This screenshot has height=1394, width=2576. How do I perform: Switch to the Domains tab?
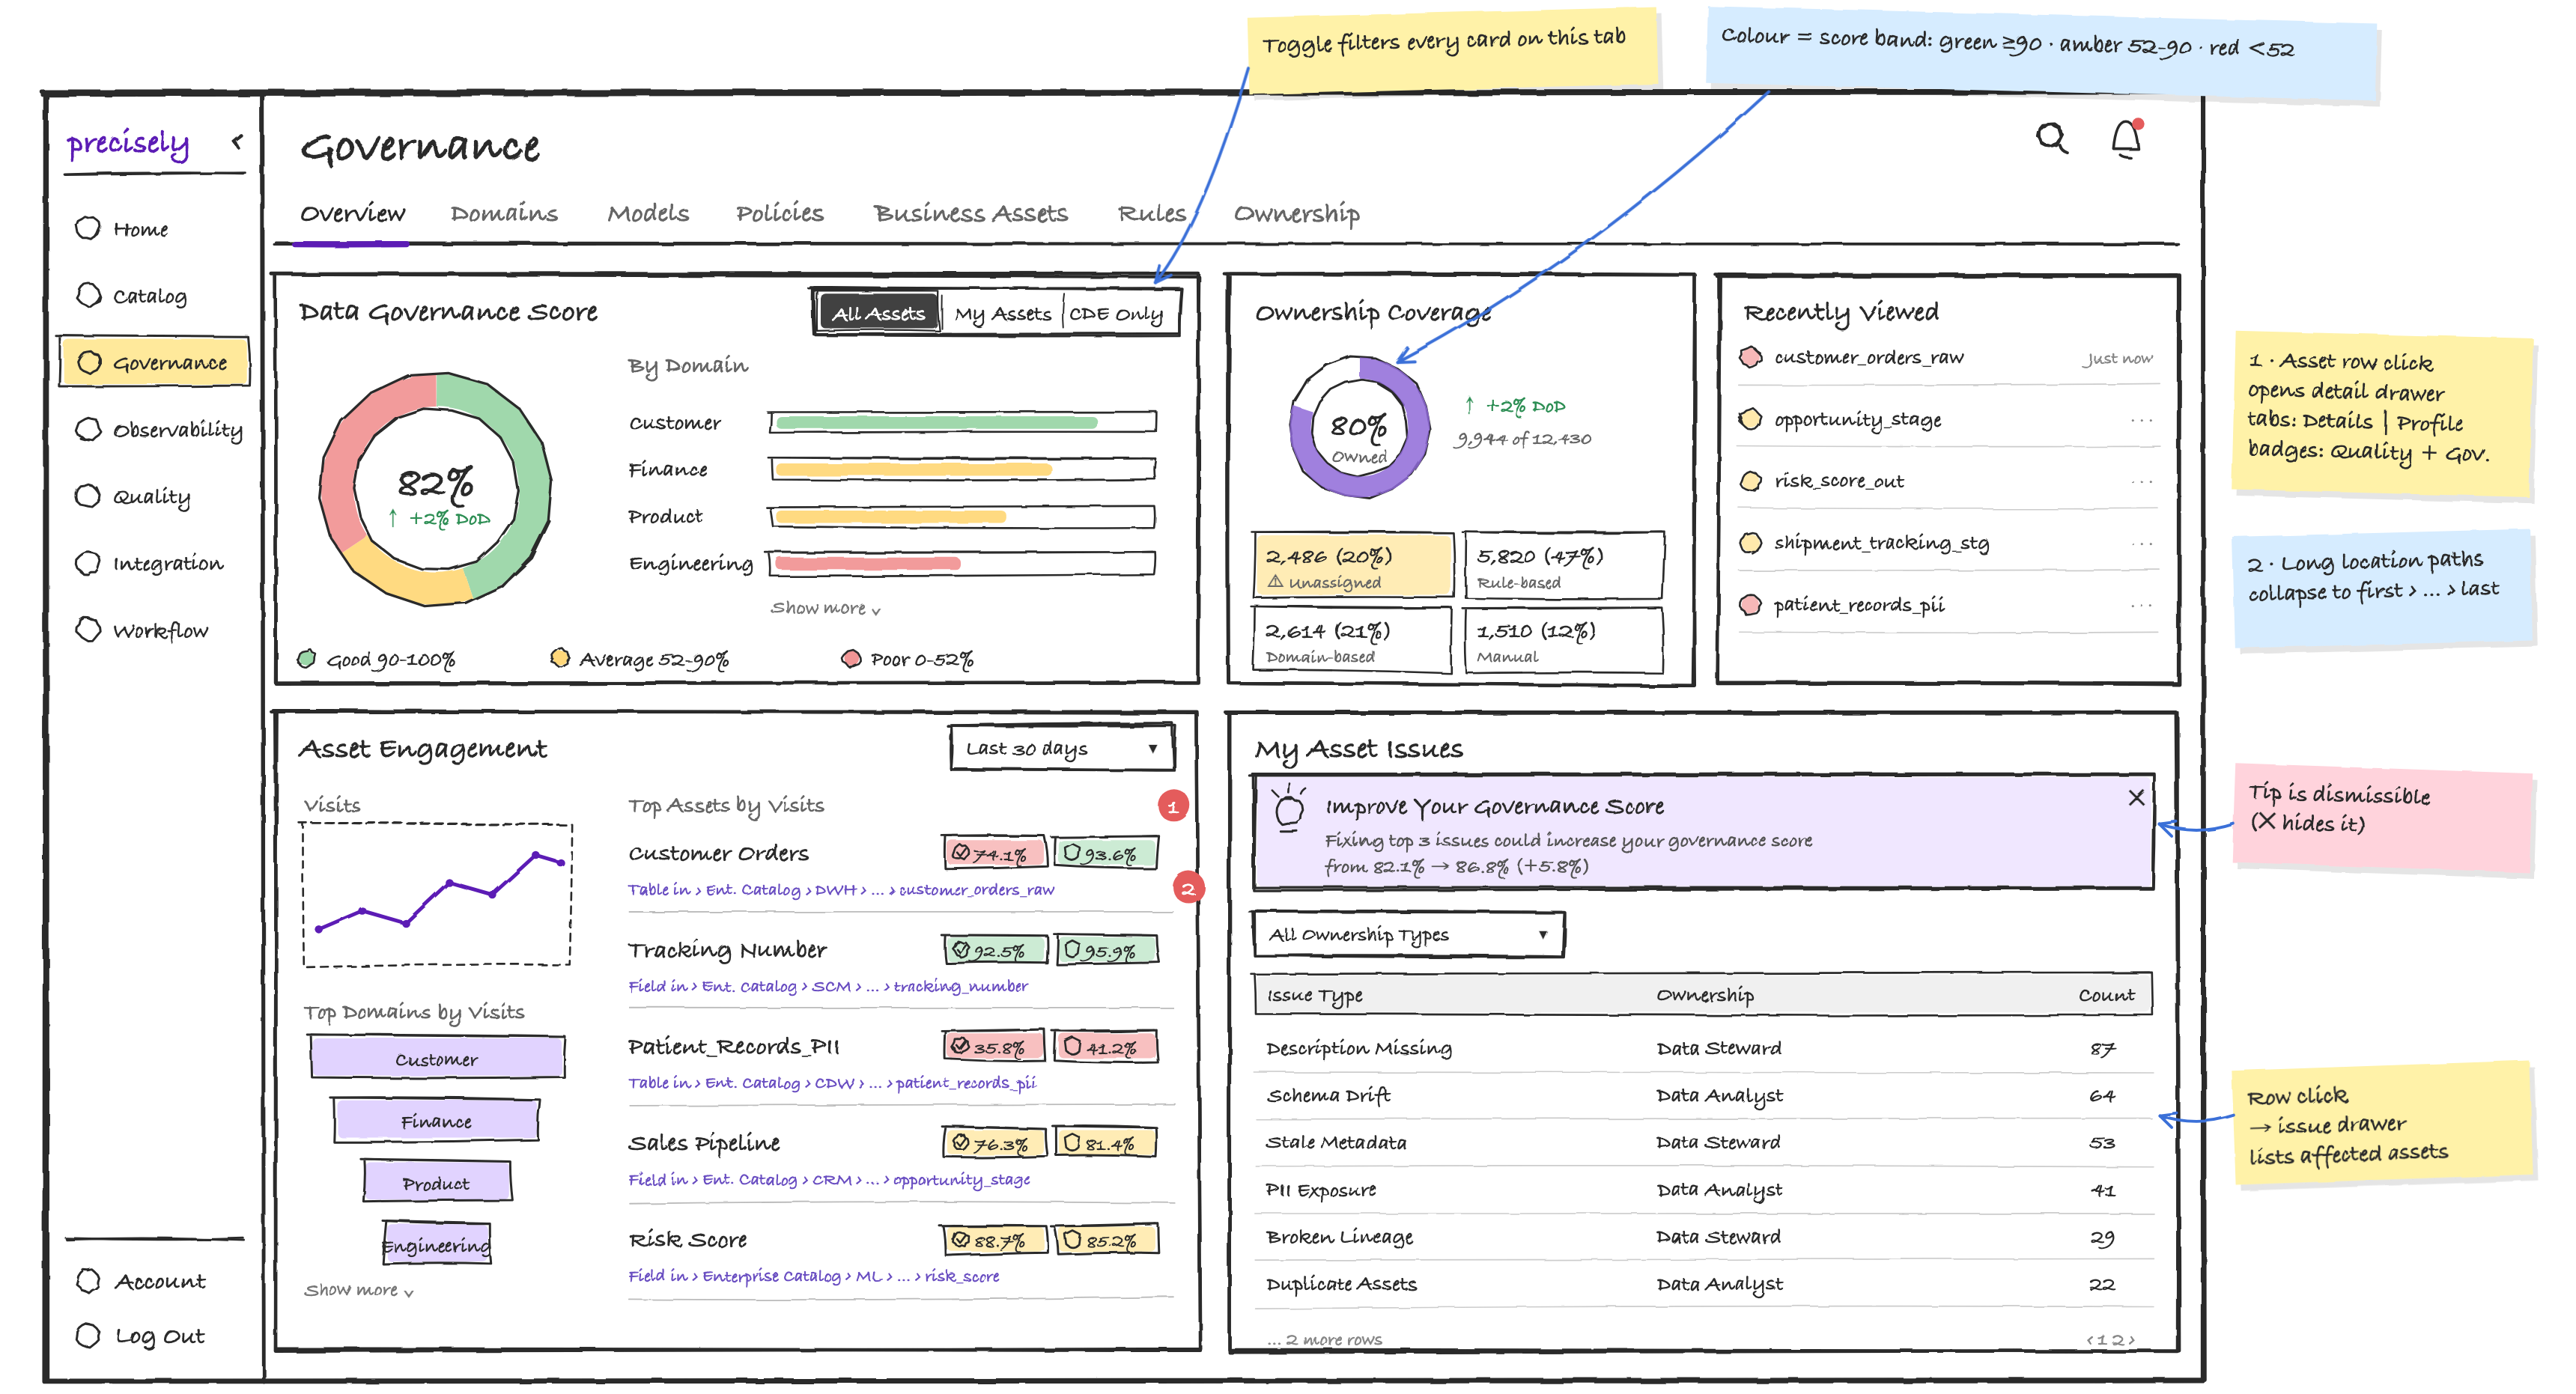(504, 213)
